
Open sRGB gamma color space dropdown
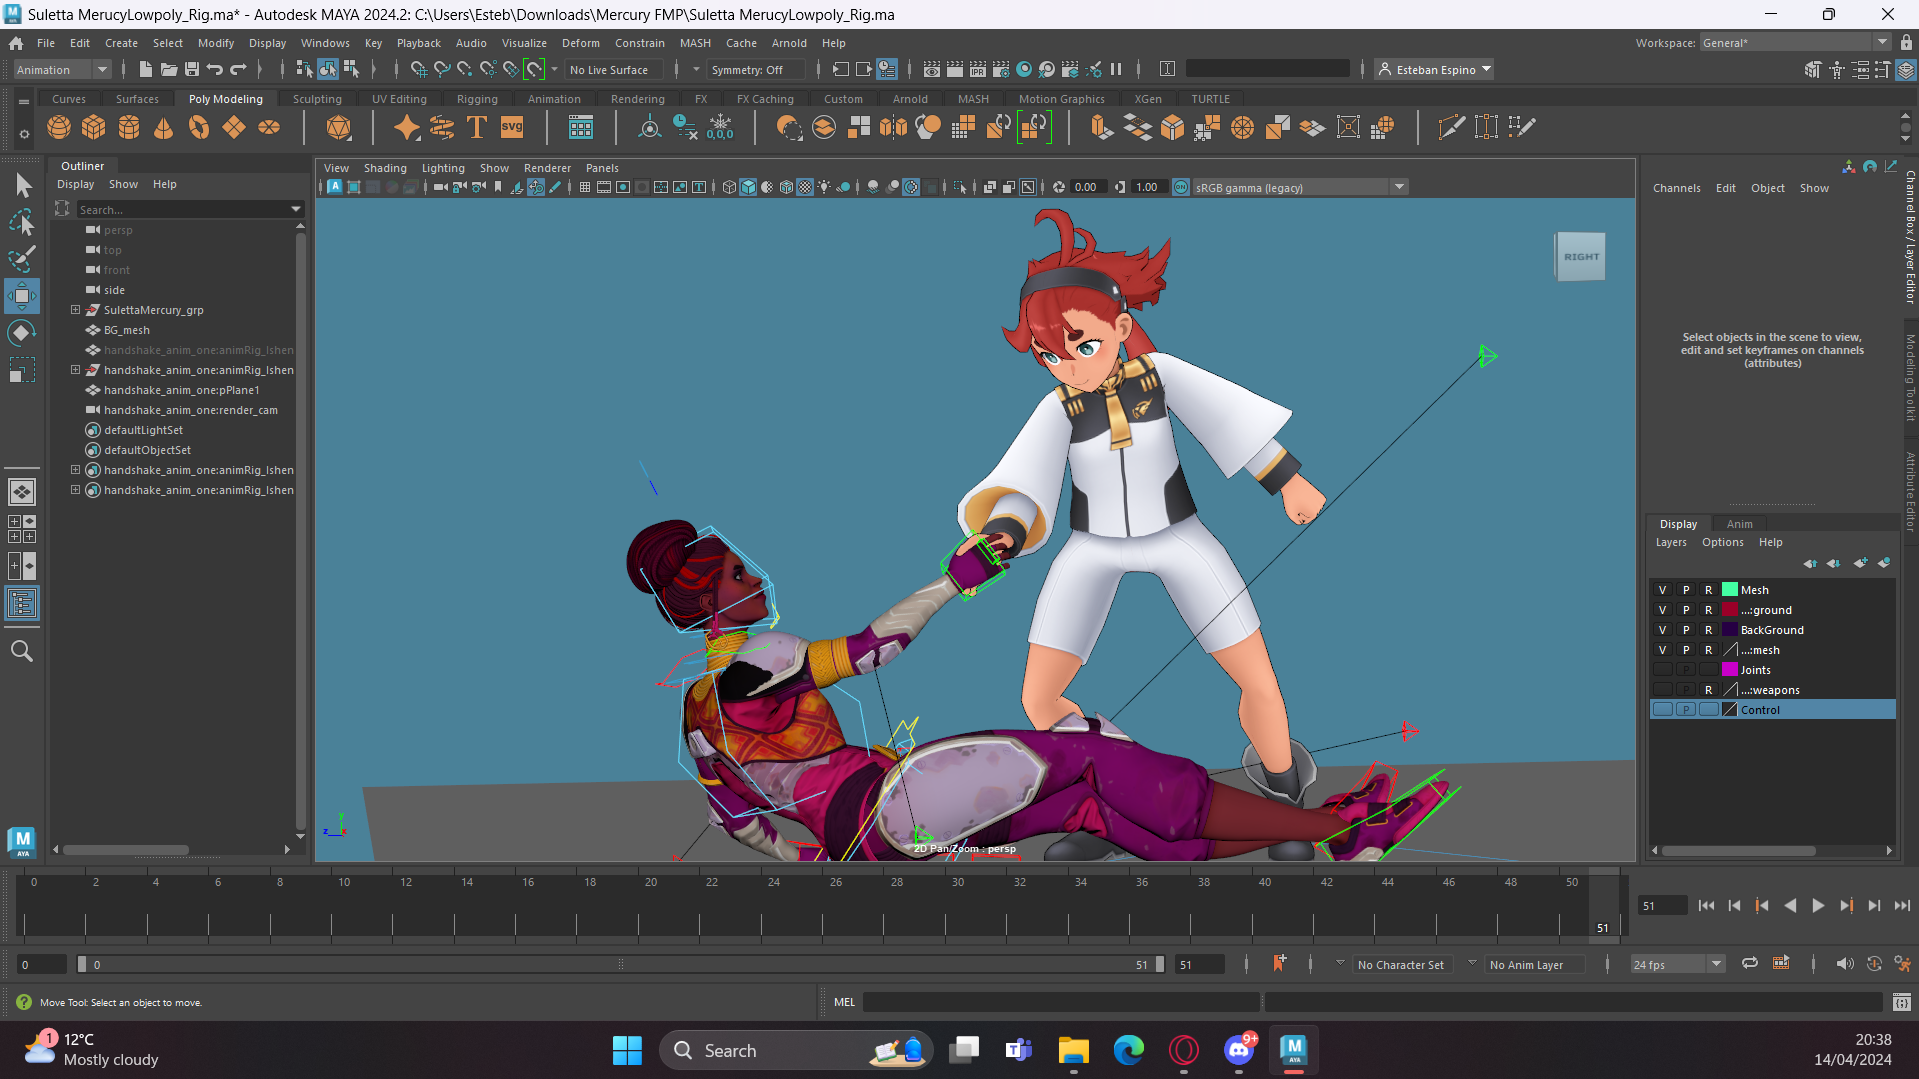1300,187
